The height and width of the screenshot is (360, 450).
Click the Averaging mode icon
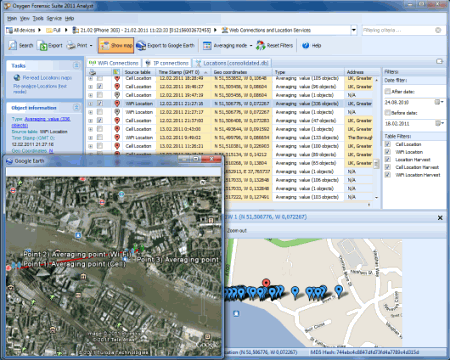click(x=207, y=46)
